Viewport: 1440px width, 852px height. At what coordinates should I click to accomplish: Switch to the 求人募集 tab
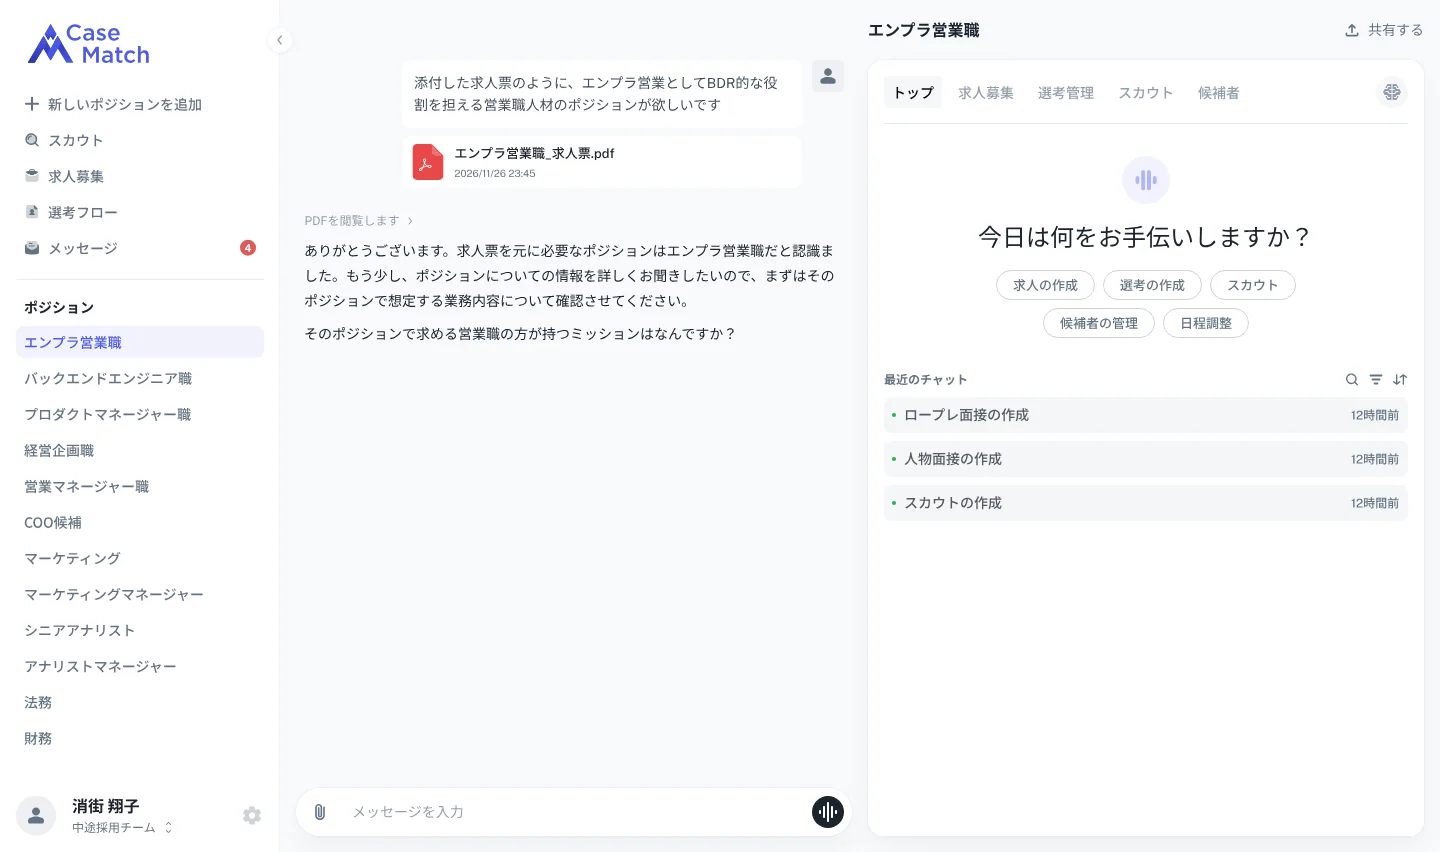986,92
